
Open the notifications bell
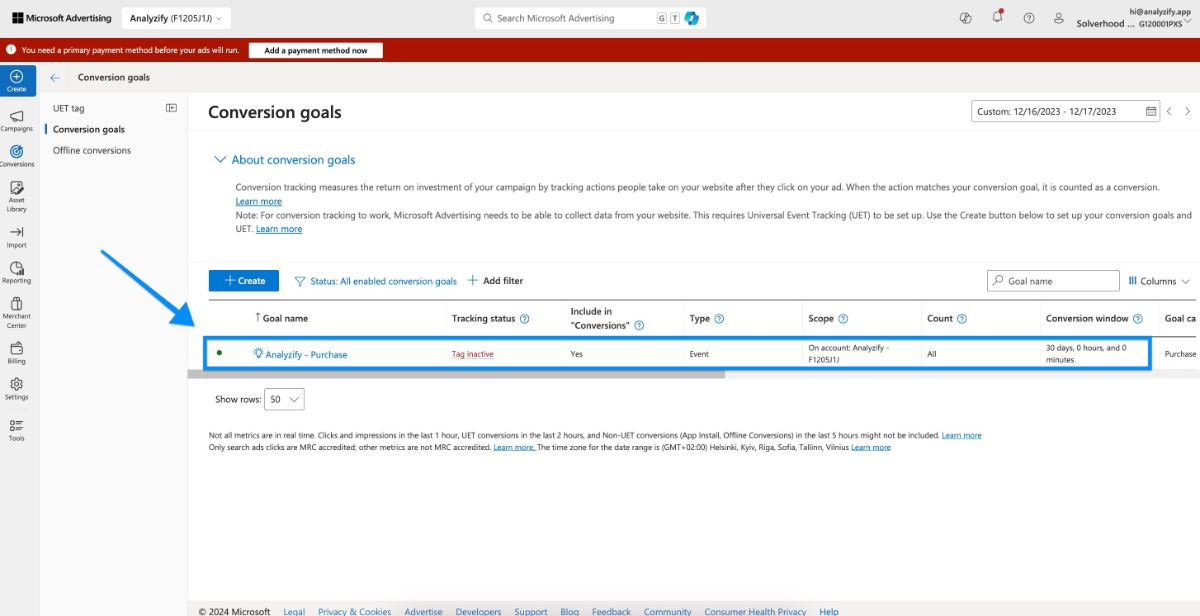997,17
